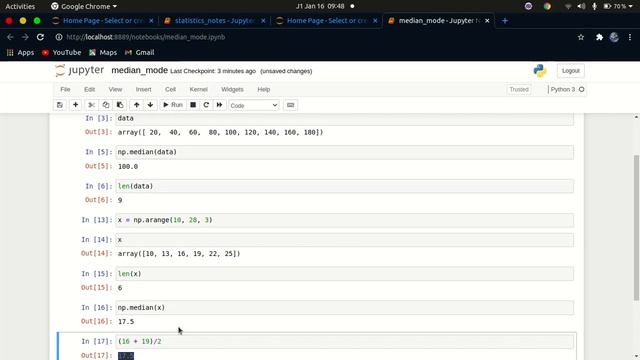This screenshot has height=360, width=640.
Task: Click the volume icon in top bar
Action: coord(581,6)
